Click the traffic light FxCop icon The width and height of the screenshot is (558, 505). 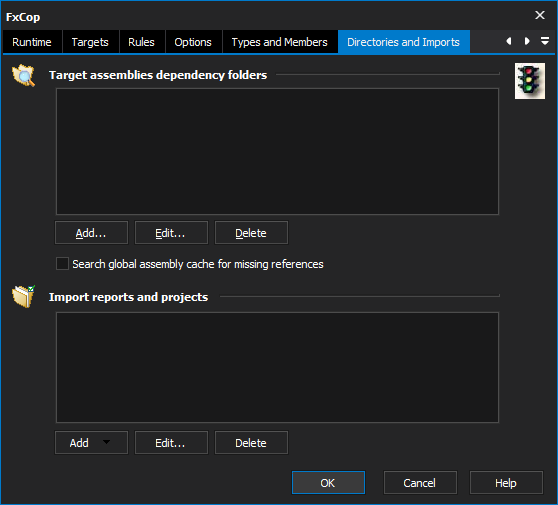530,81
